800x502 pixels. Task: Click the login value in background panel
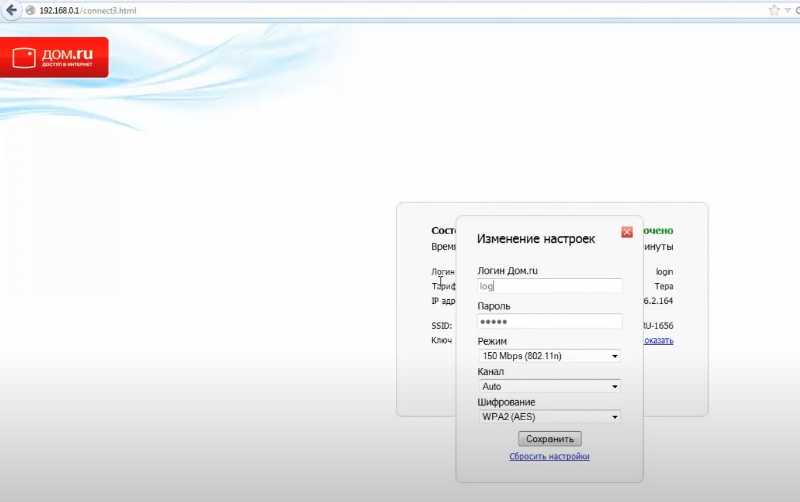coord(664,272)
